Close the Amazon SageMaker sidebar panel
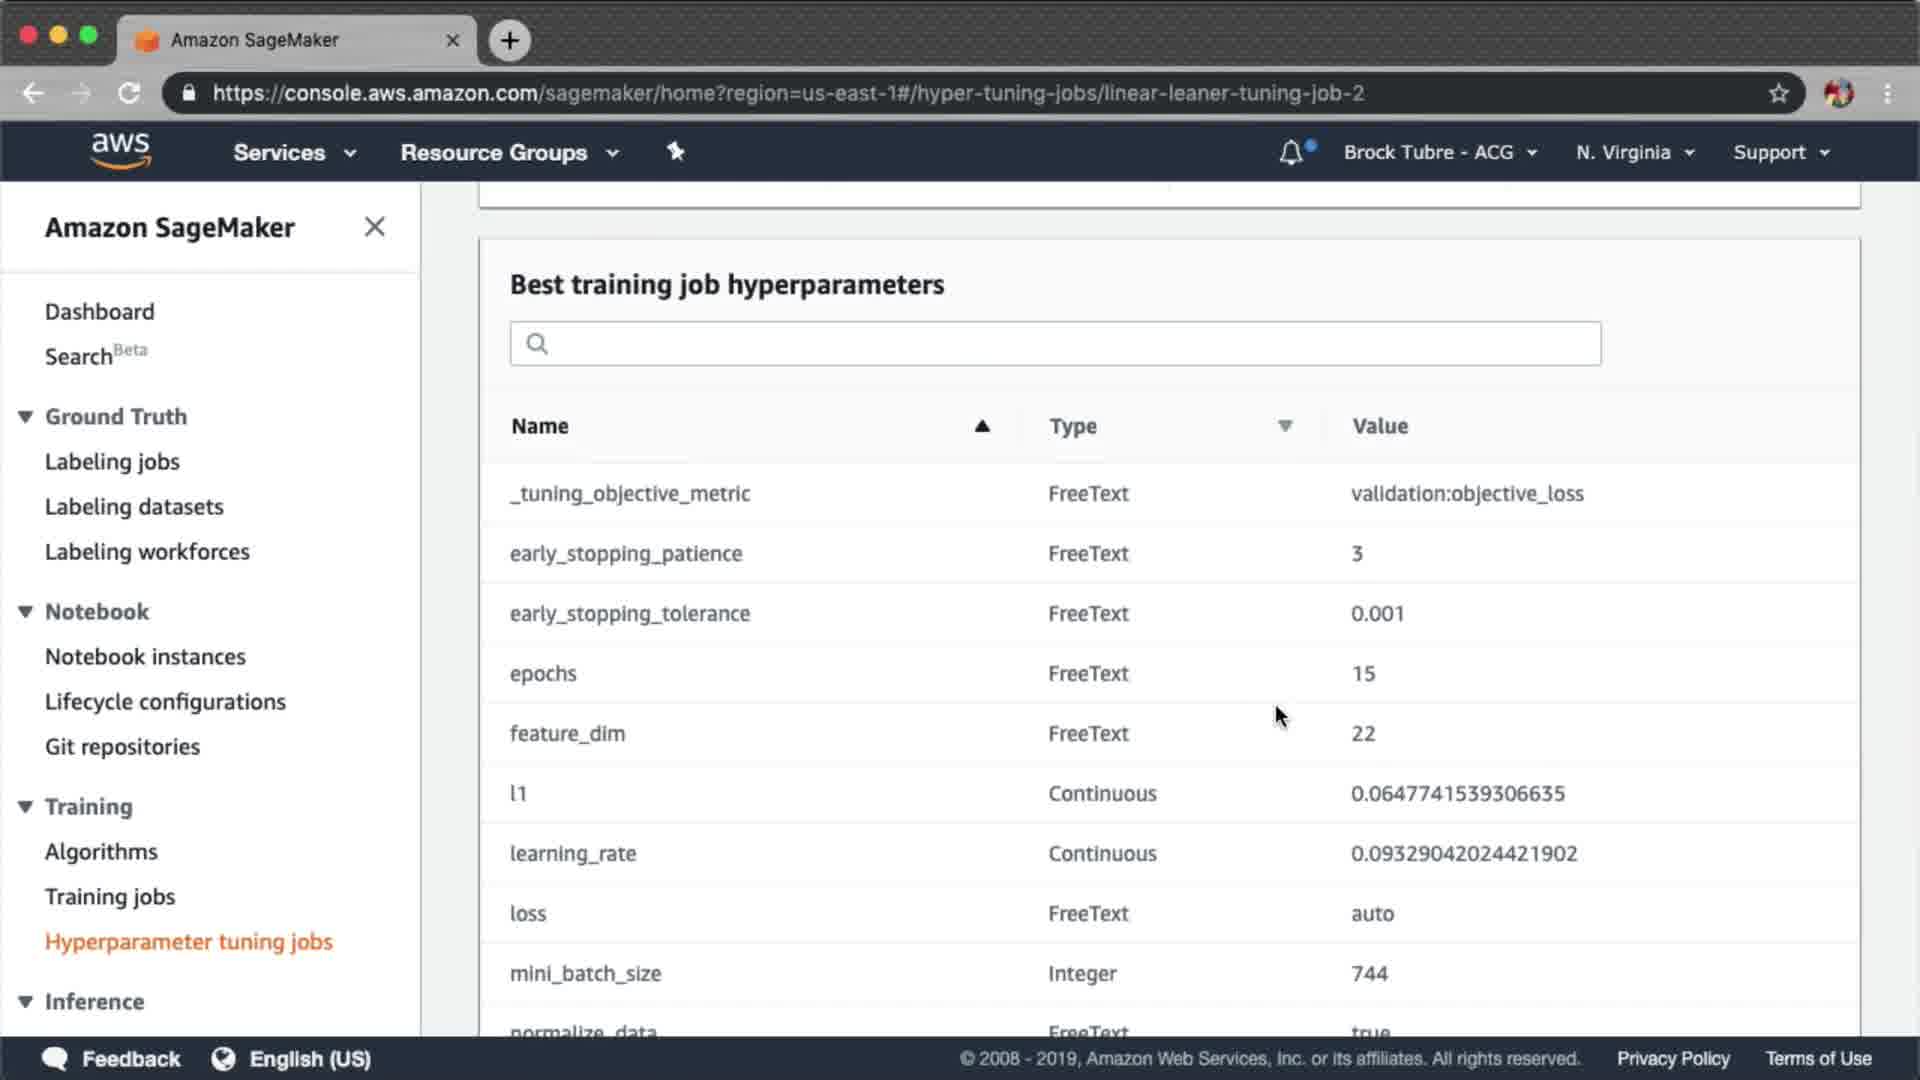This screenshot has height=1080, width=1920. coord(374,227)
